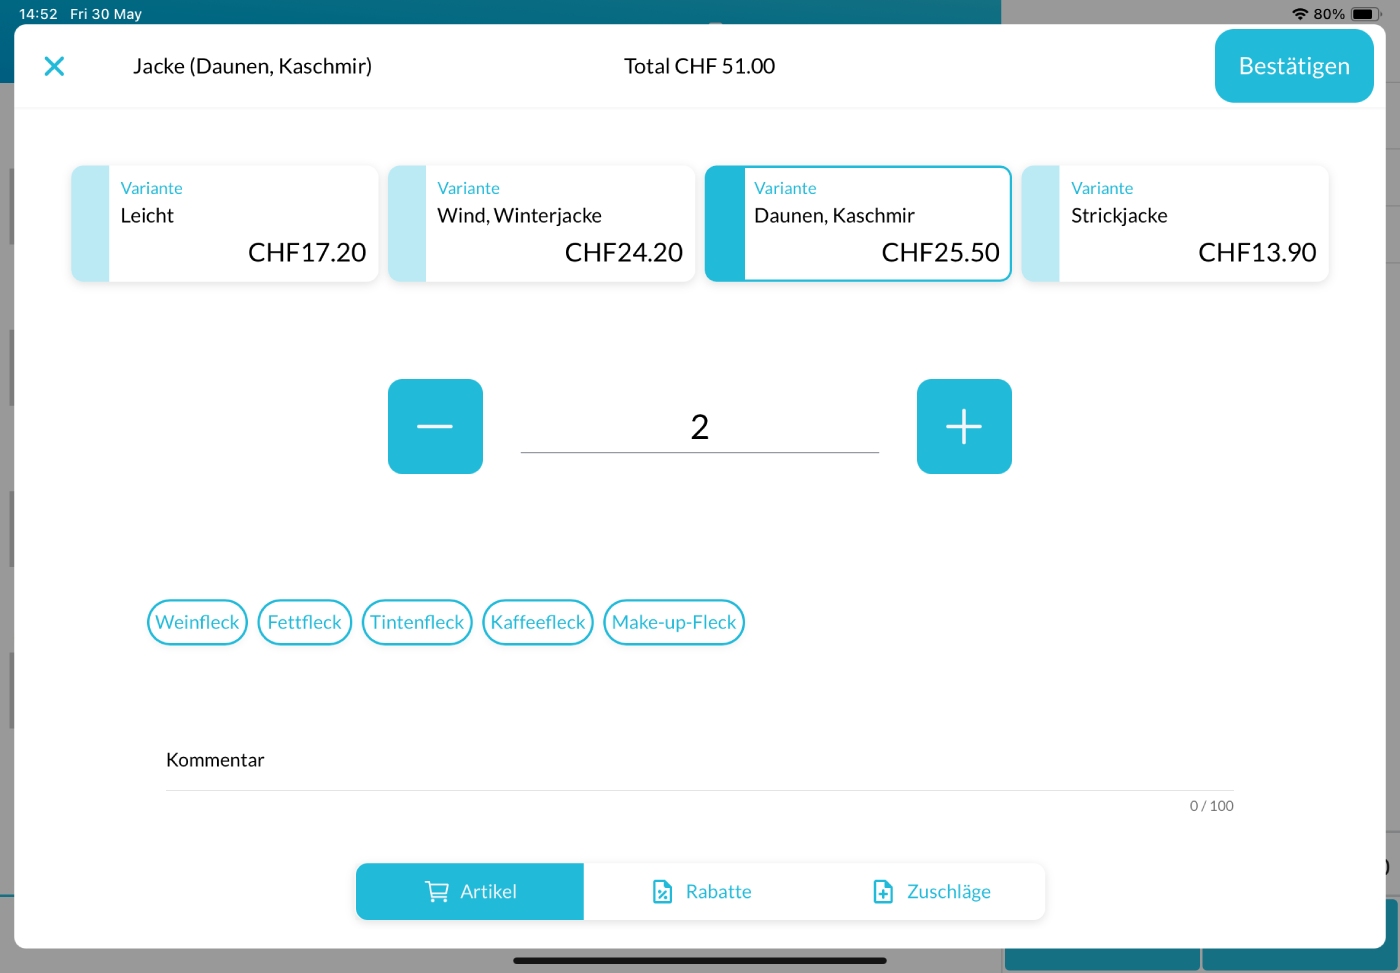Toggle the Tintenfleck tag
This screenshot has height=973, width=1400.
coord(417,622)
